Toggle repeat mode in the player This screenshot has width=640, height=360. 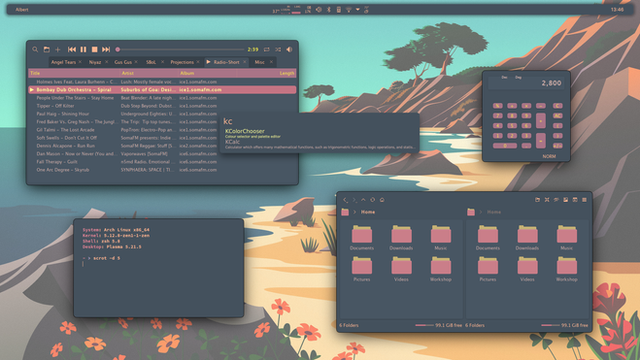coord(267,49)
